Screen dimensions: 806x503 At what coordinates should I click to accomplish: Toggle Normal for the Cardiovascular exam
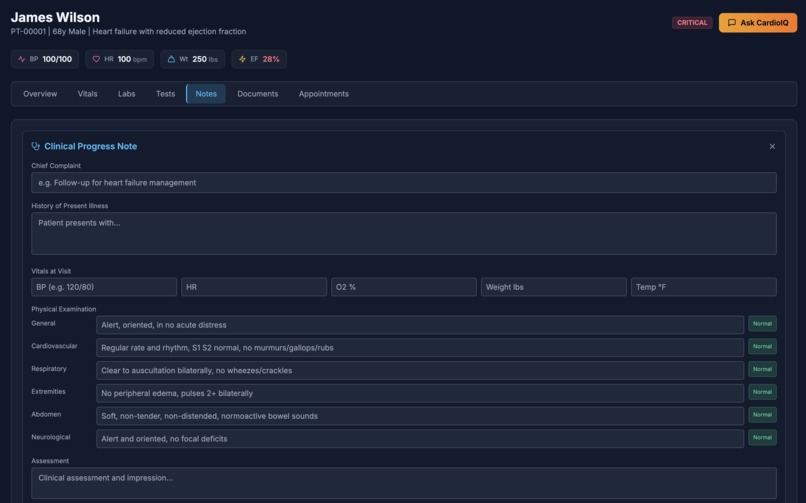(762, 346)
